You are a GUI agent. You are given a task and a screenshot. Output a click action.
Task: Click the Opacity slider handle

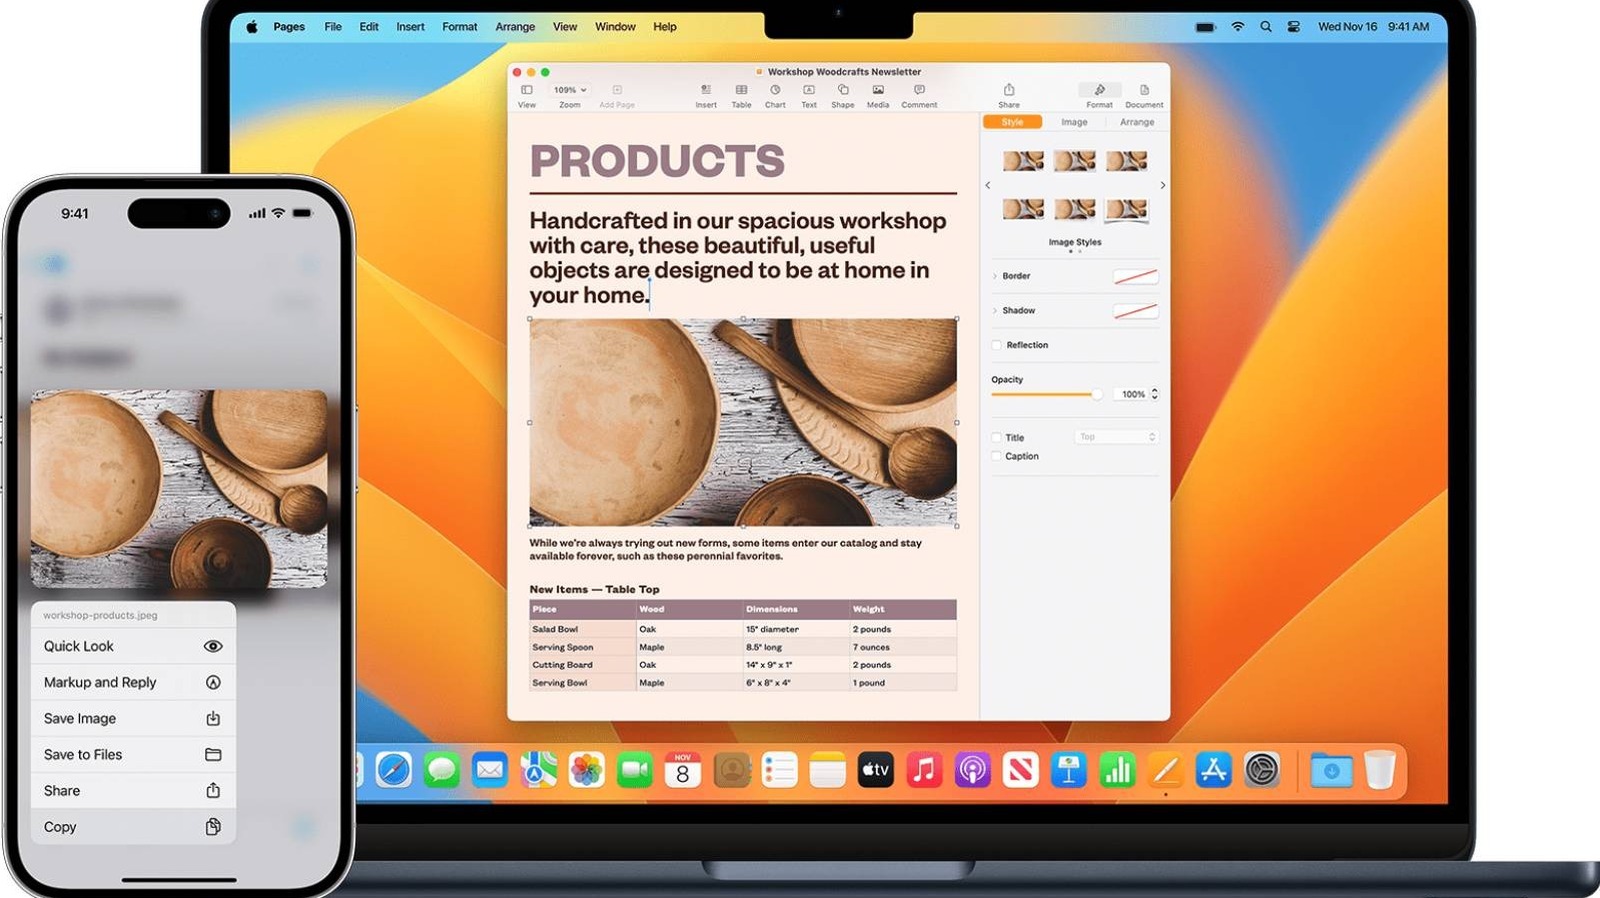pos(1097,394)
